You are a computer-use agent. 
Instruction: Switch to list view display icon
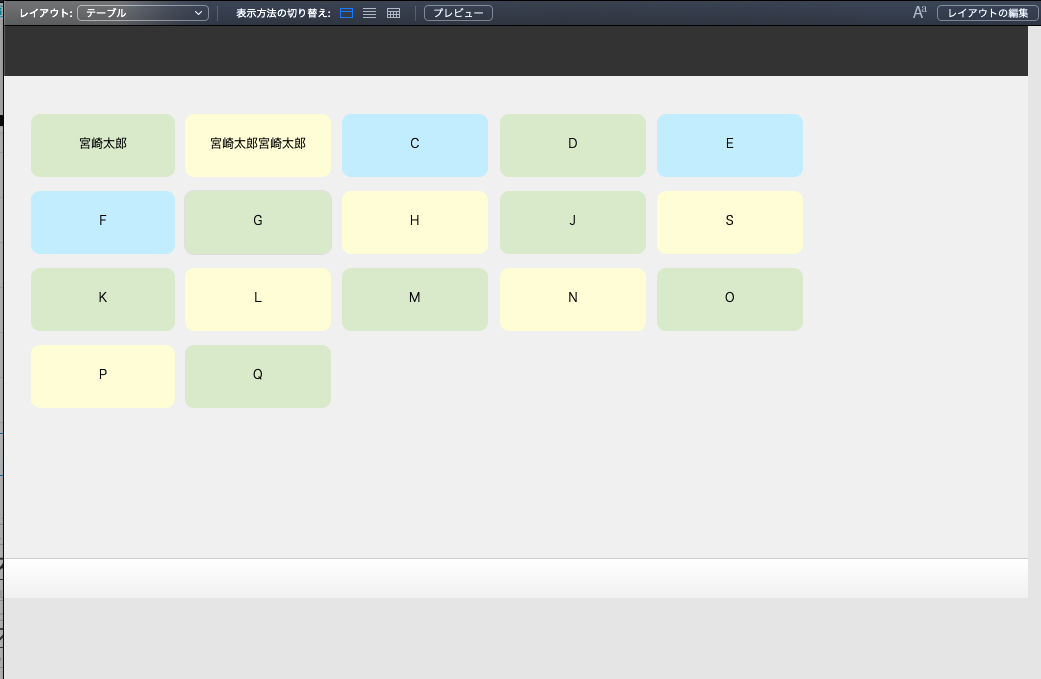pos(369,13)
